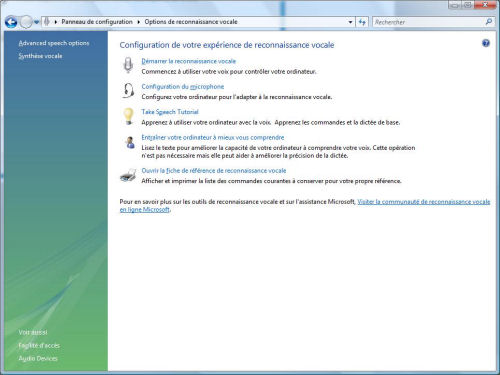
Task: Open the Audio Devices link
Action: pyautogui.click(x=38, y=359)
